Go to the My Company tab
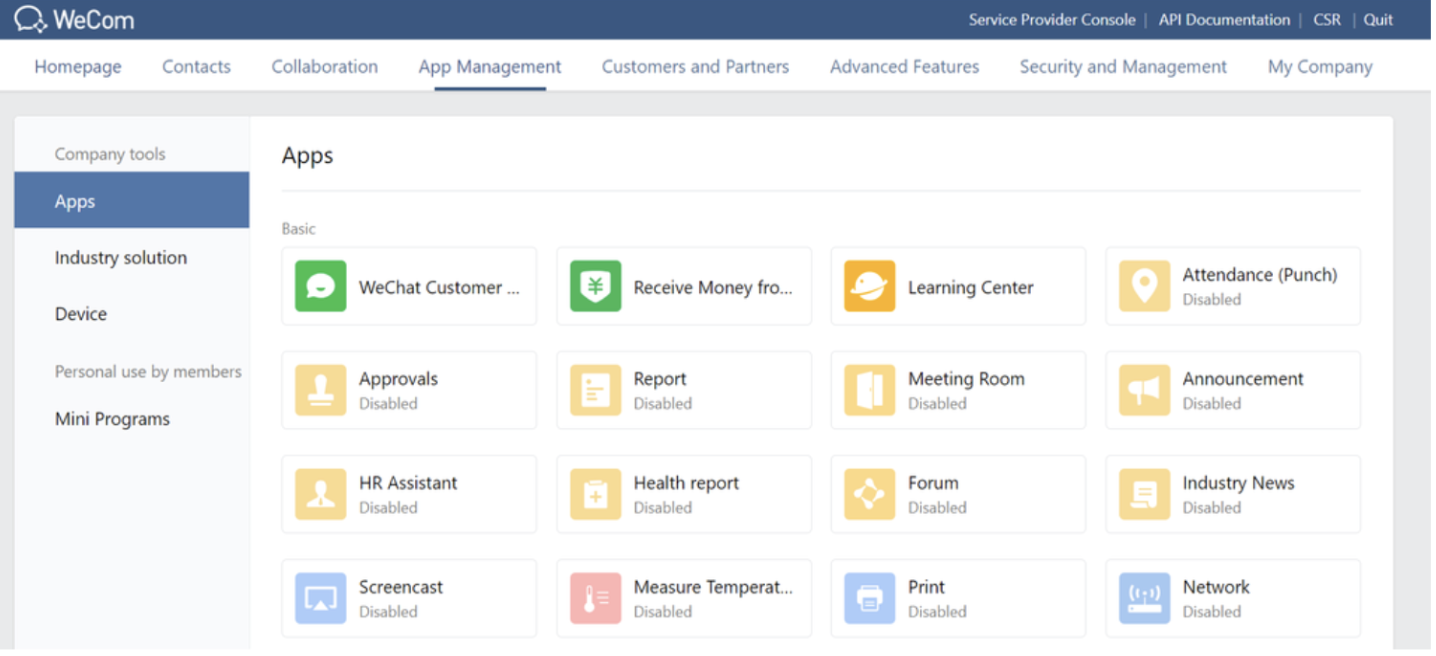The image size is (1436, 656). (x=1320, y=67)
